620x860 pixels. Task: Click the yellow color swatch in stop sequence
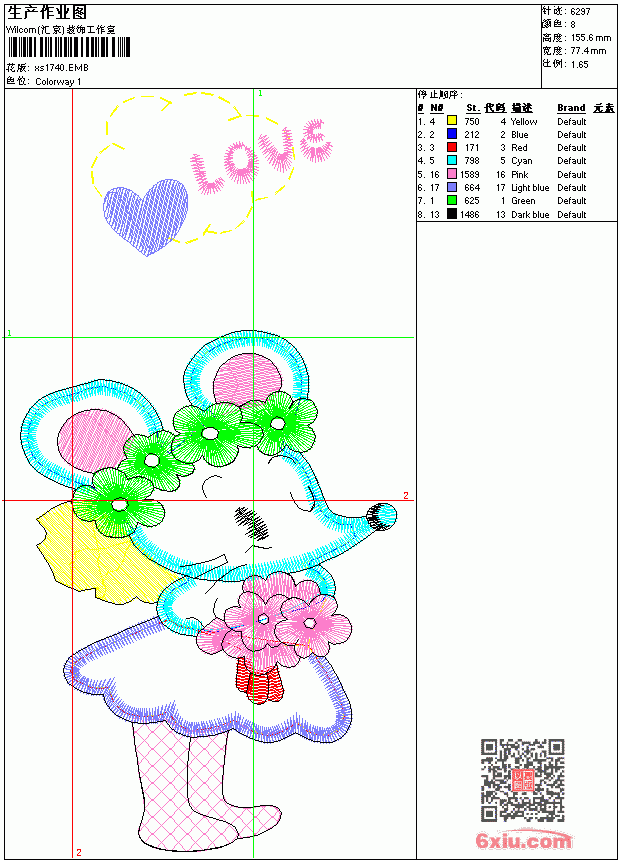452,121
